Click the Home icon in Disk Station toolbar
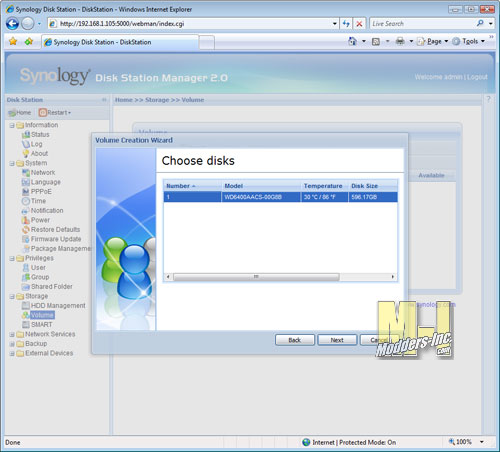Image resolution: width=500 pixels, height=452 pixels. (x=12, y=113)
